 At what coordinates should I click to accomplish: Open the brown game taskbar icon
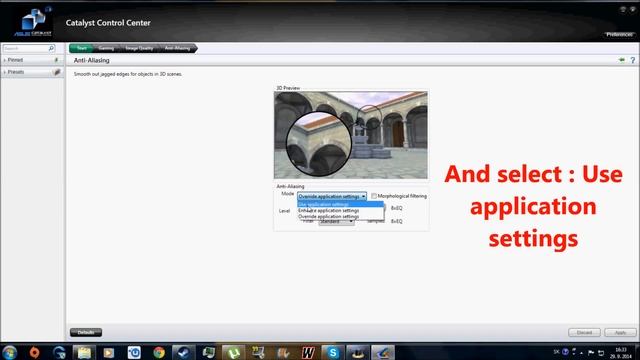pos(283,352)
